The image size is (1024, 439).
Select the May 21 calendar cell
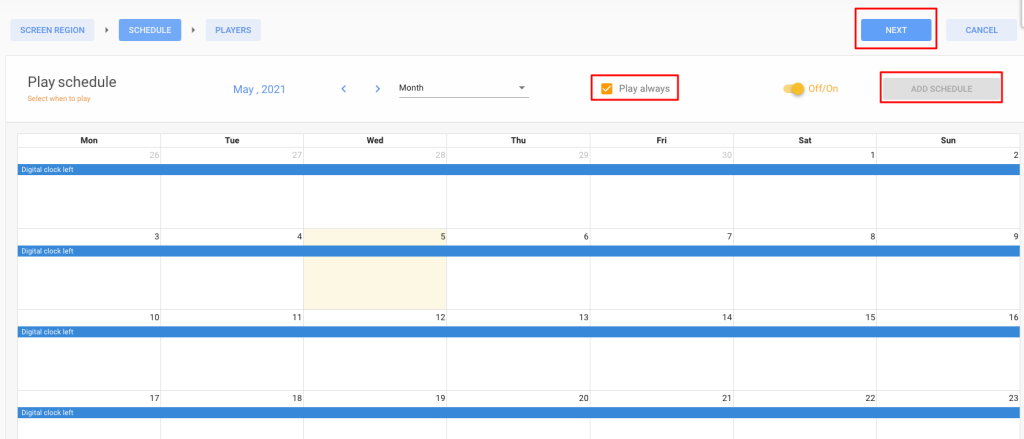[662, 415]
